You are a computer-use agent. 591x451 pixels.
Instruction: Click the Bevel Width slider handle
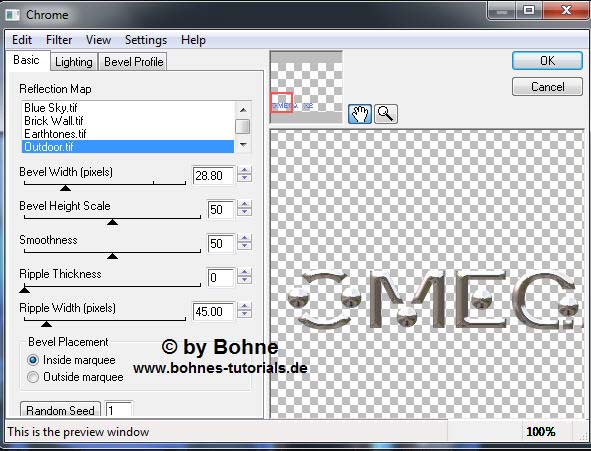tap(66, 187)
